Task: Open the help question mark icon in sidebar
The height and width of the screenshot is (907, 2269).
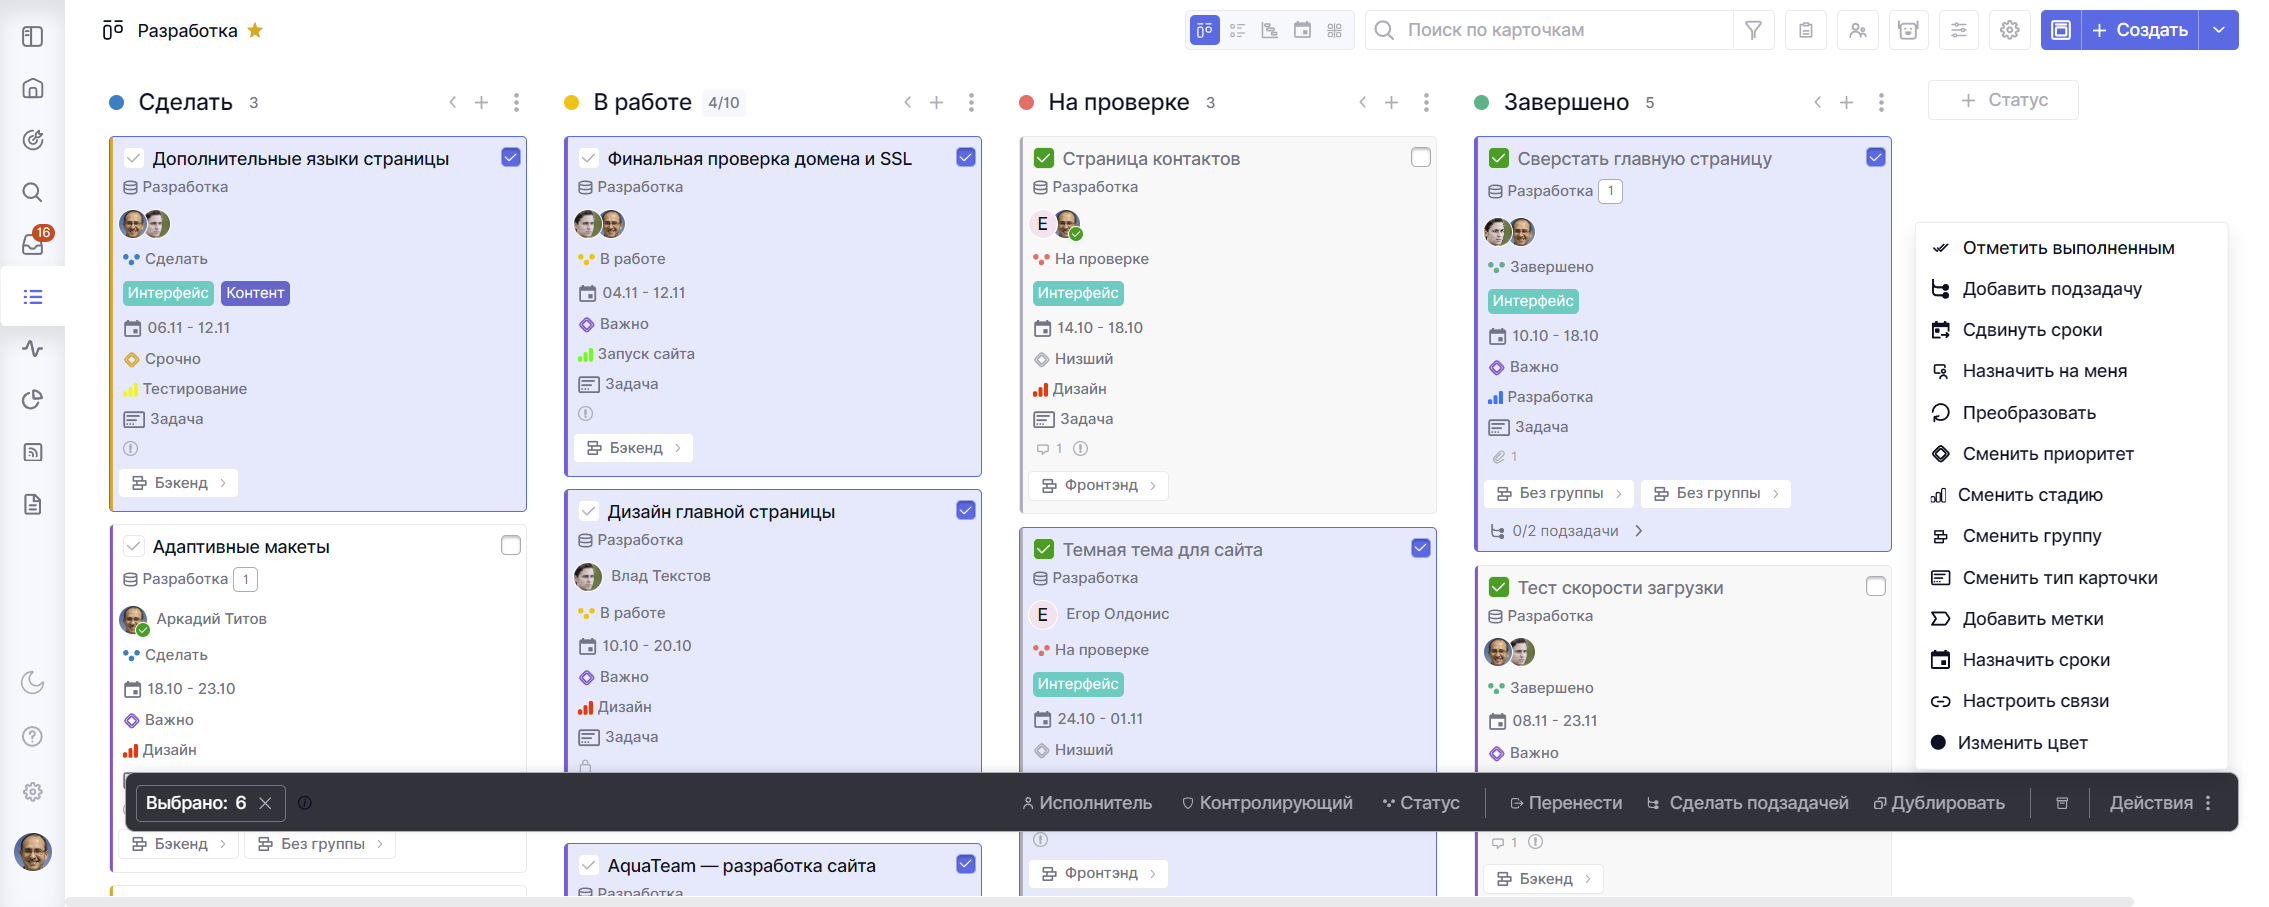Action: click(x=33, y=737)
